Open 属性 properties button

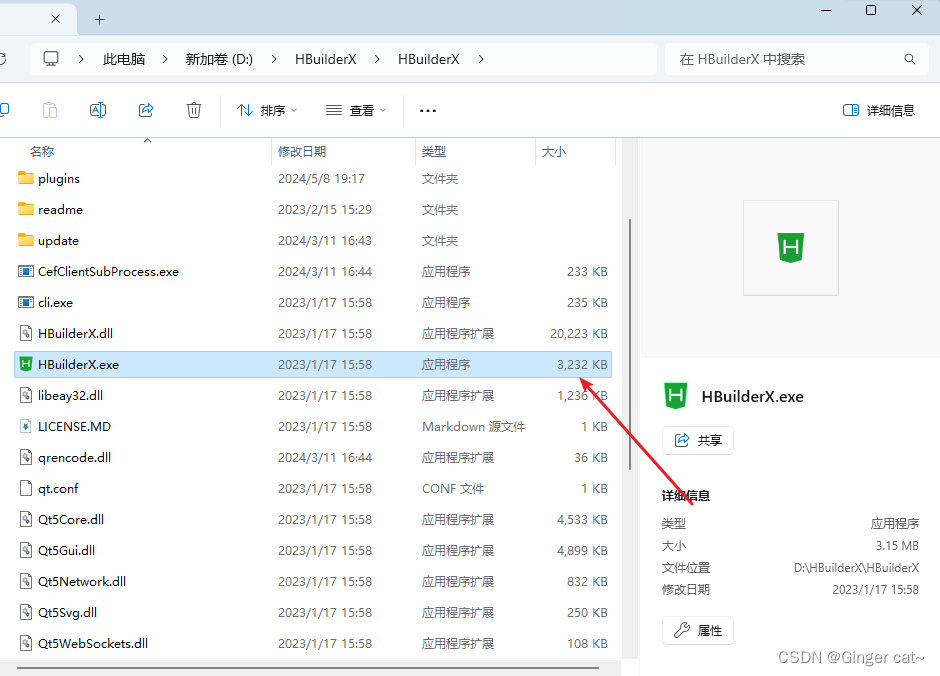point(698,630)
